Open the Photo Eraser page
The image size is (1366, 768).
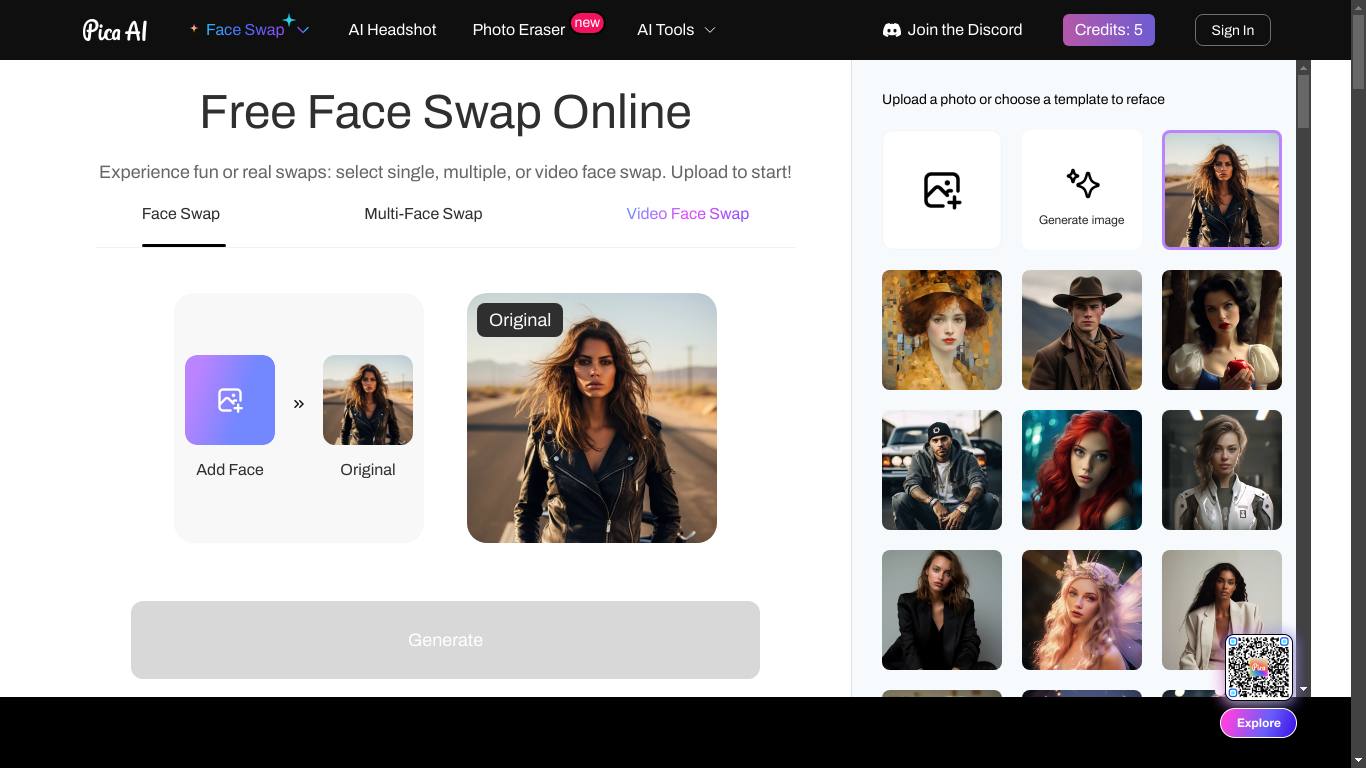click(x=518, y=30)
